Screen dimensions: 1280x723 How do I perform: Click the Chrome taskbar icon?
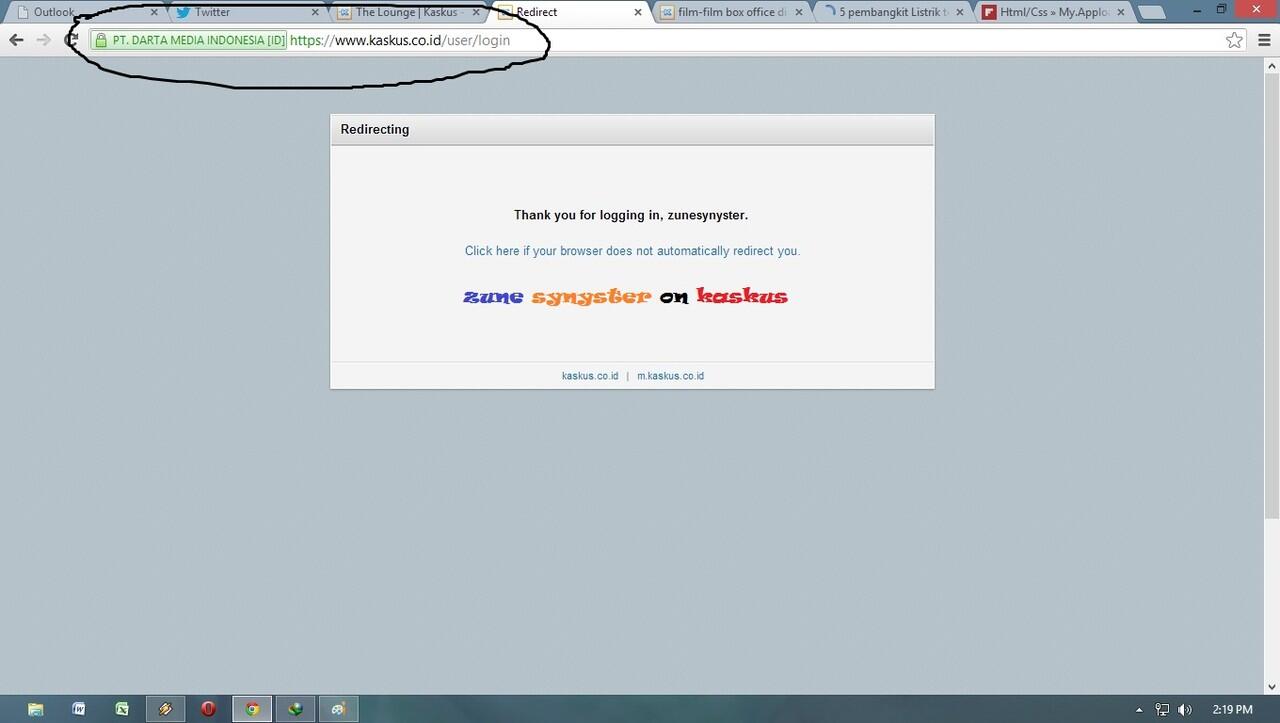tap(252, 709)
